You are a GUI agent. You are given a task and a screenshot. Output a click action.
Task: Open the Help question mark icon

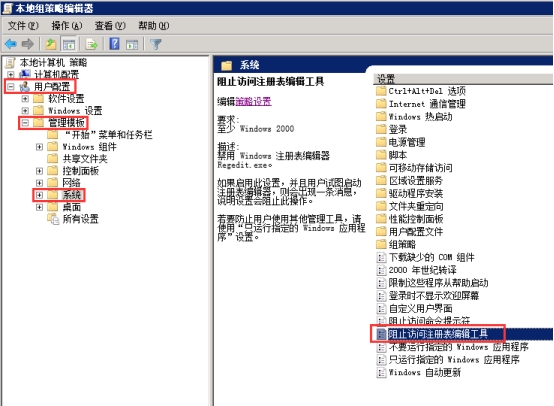pos(114,44)
